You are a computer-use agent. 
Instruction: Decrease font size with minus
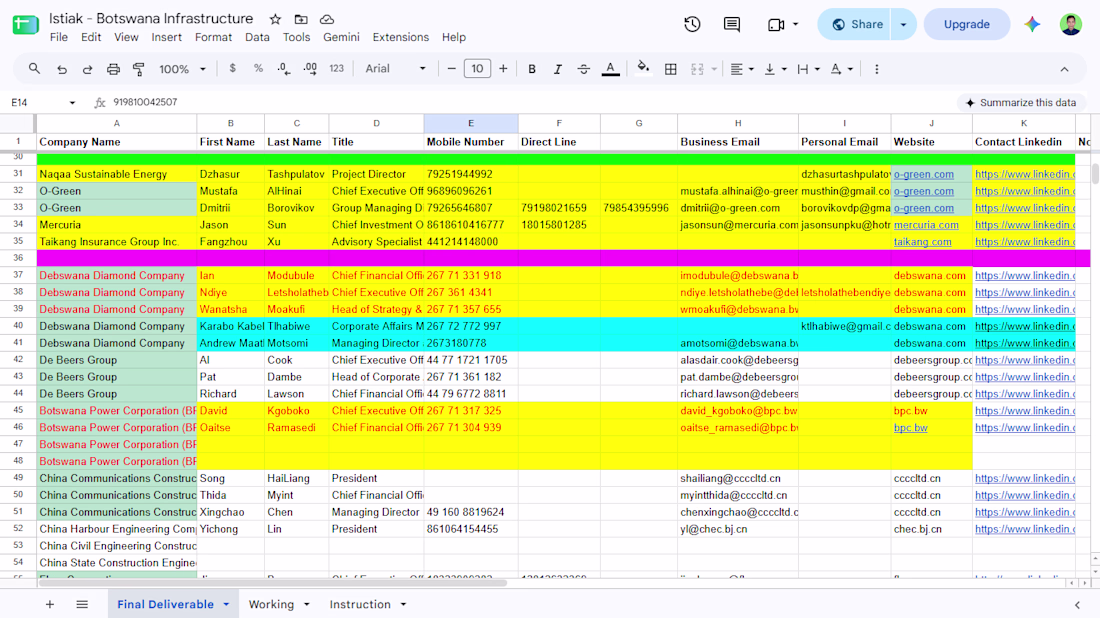coord(451,69)
